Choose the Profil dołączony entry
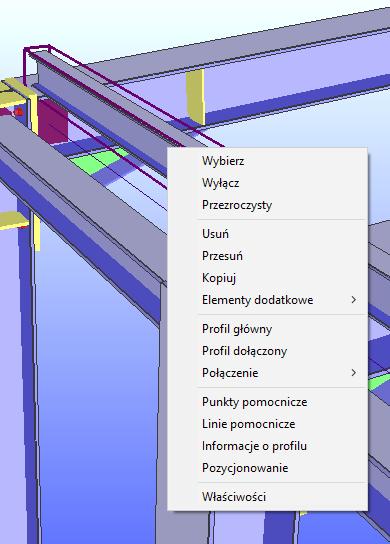This screenshot has height=544, width=390. click(x=267, y=351)
